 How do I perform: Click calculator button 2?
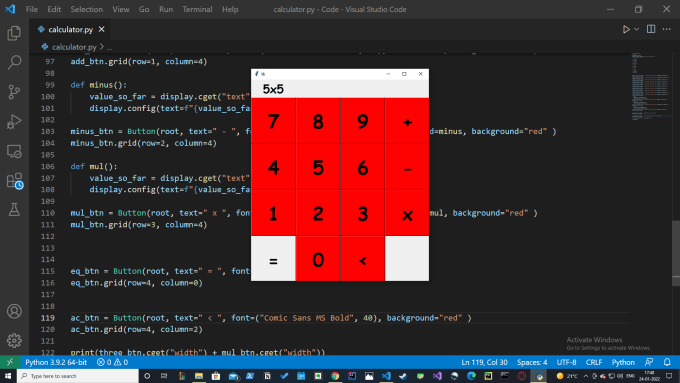(318, 213)
